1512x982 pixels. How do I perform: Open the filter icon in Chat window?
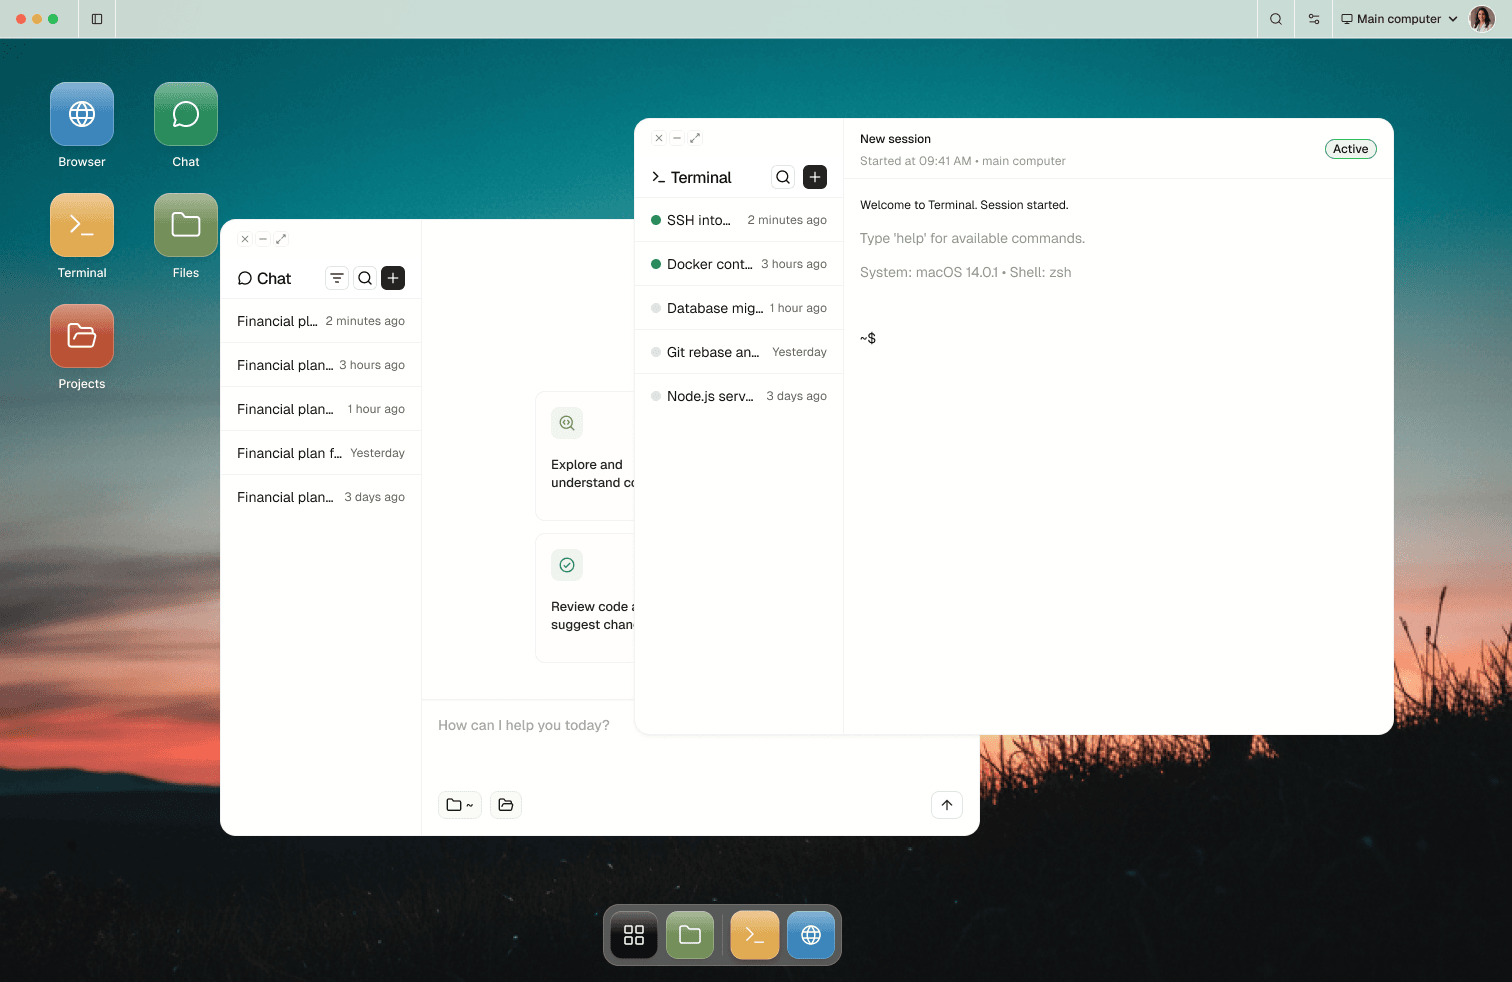click(x=337, y=278)
